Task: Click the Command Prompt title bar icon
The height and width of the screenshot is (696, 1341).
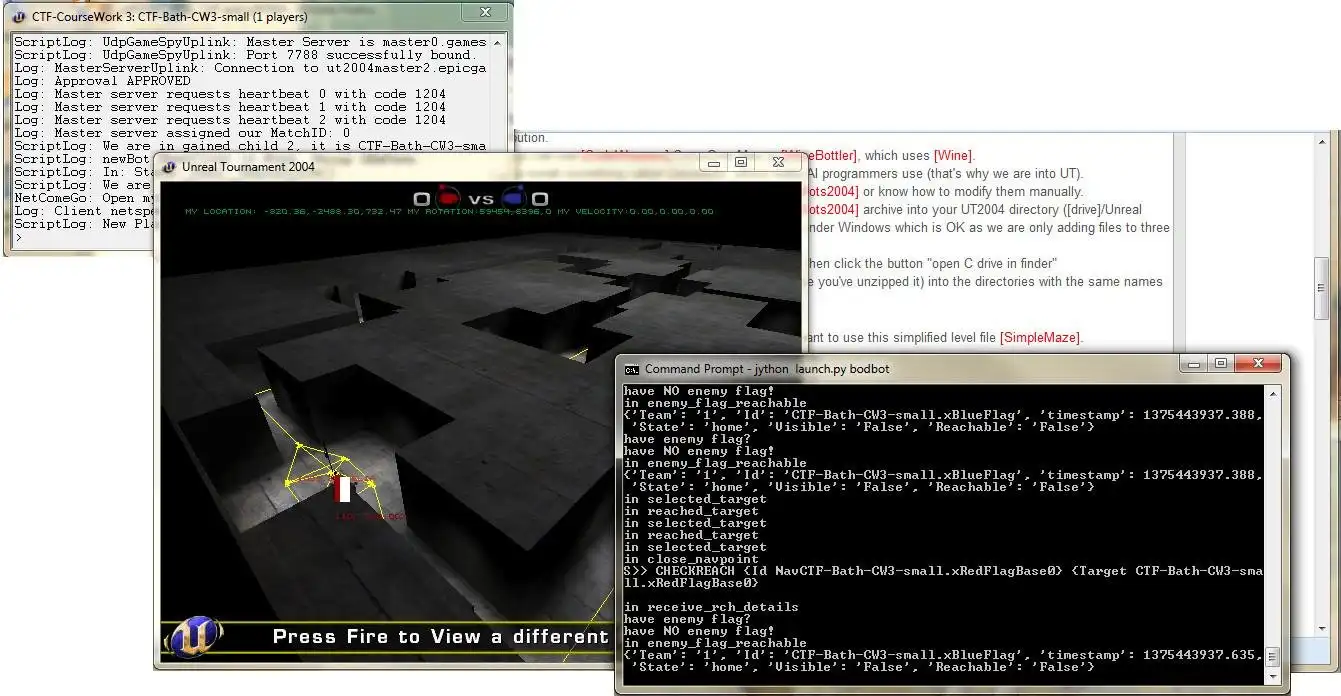Action: click(x=632, y=369)
